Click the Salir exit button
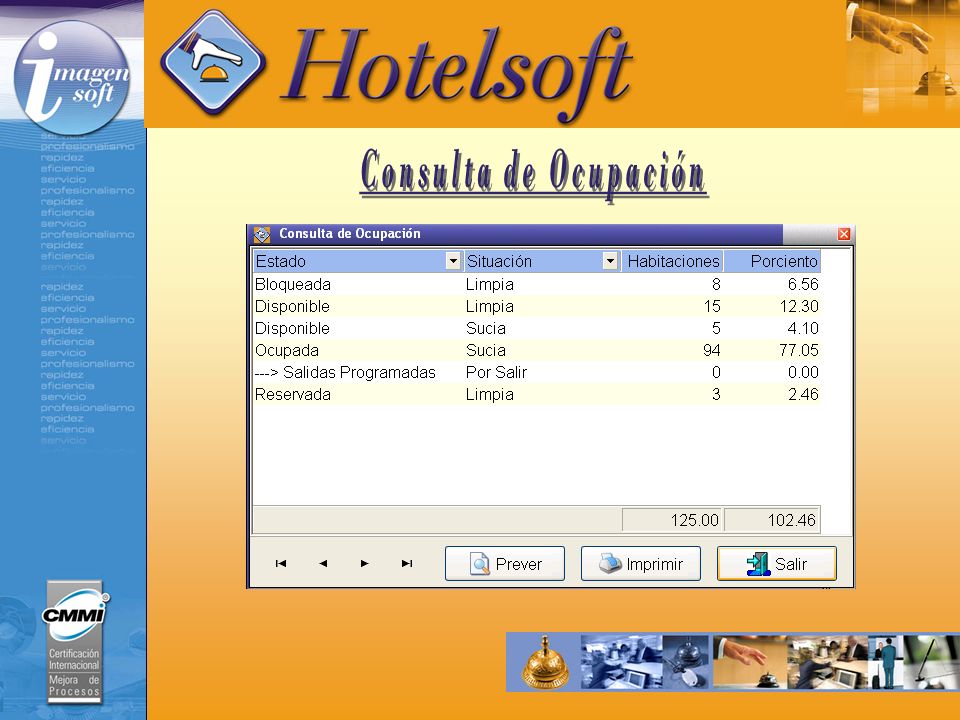This screenshot has height=720, width=960. pyautogui.click(x=776, y=563)
